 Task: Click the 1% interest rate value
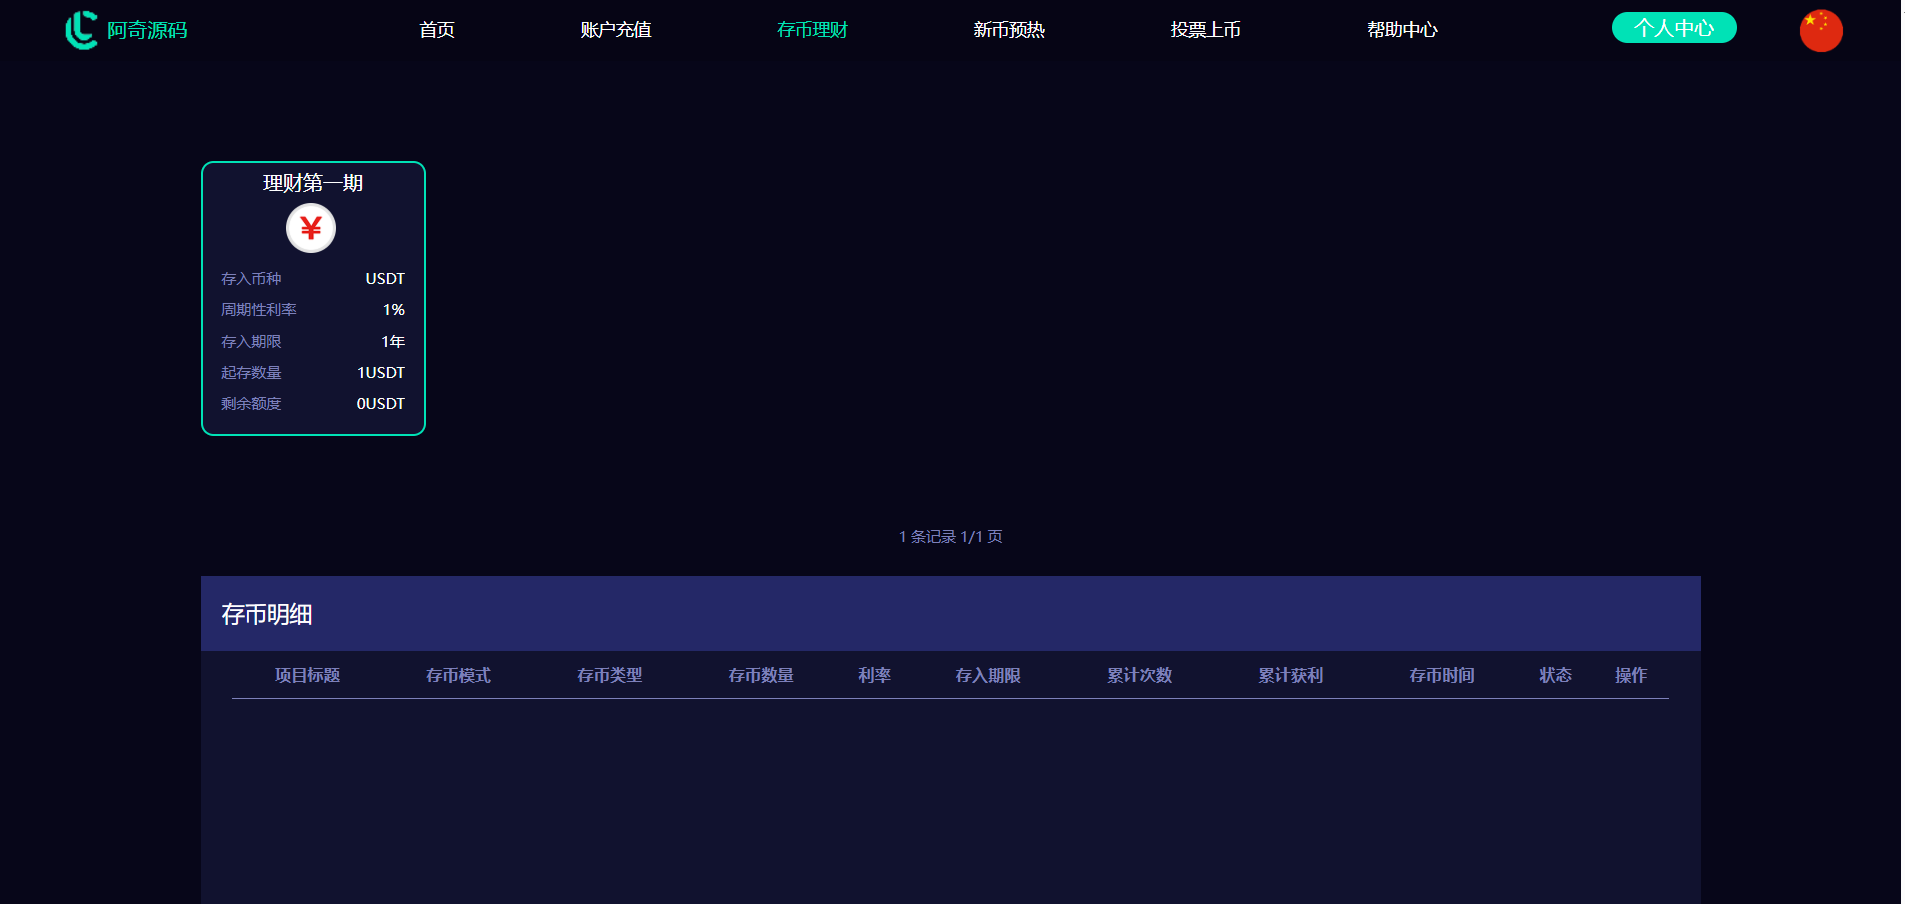[x=394, y=310]
